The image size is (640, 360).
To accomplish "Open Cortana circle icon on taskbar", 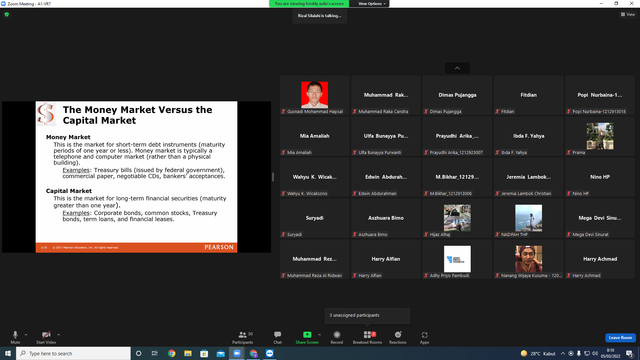I will click(x=138, y=353).
